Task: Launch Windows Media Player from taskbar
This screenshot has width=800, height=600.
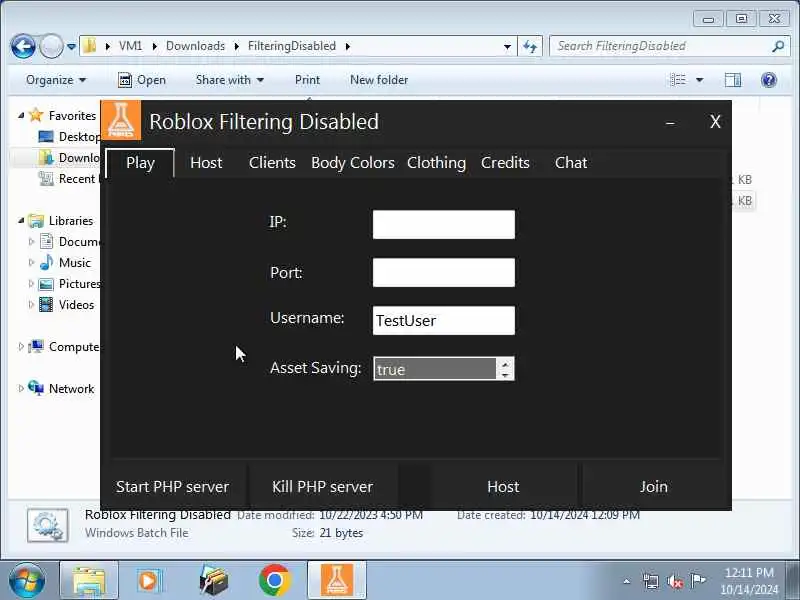Action: point(149,581)
